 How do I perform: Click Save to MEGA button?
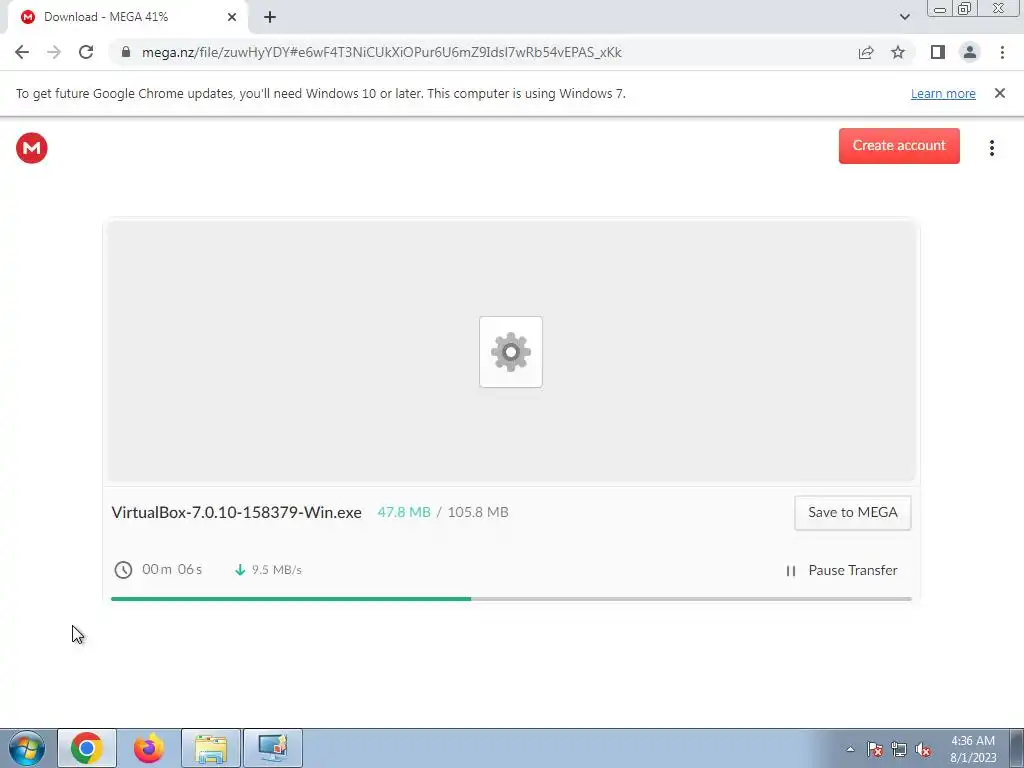(852, 513)
